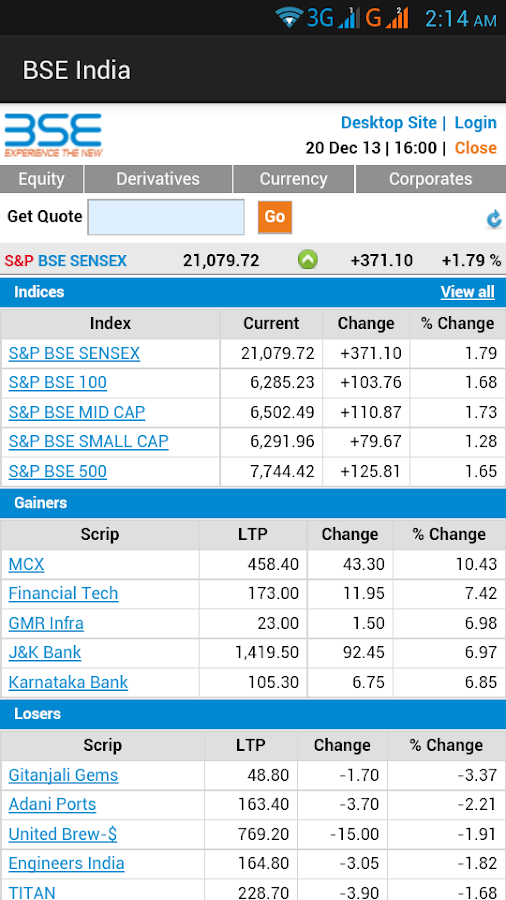Screen dimensions: 506x900
Task: Switch to the Corporates tab
Action: [430, 179]
